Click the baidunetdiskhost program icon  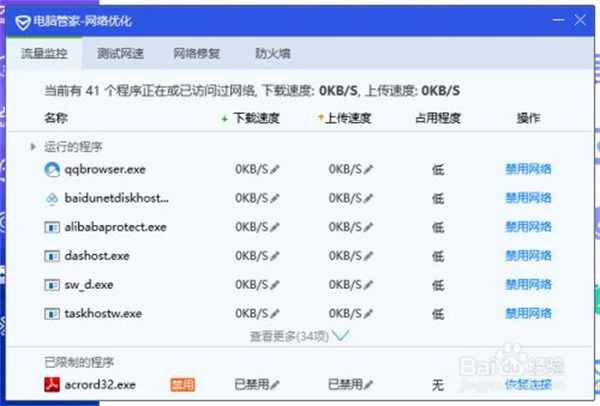point(52,198)
